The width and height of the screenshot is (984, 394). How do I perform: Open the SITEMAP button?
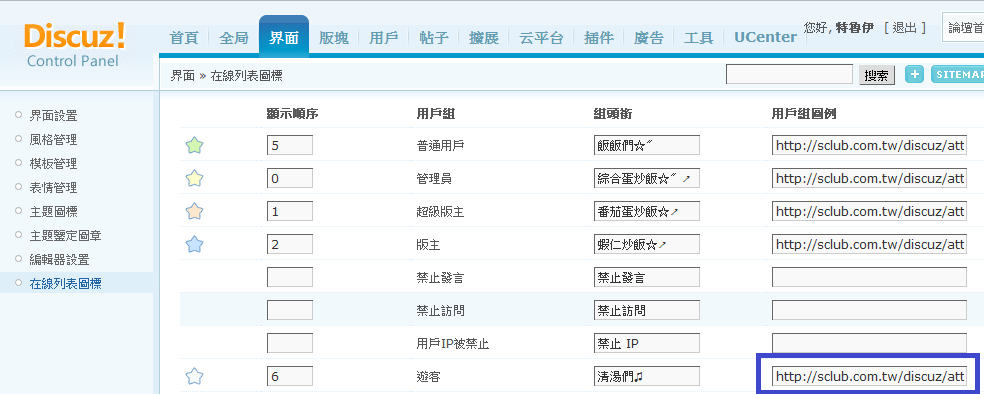coord(958,75)
